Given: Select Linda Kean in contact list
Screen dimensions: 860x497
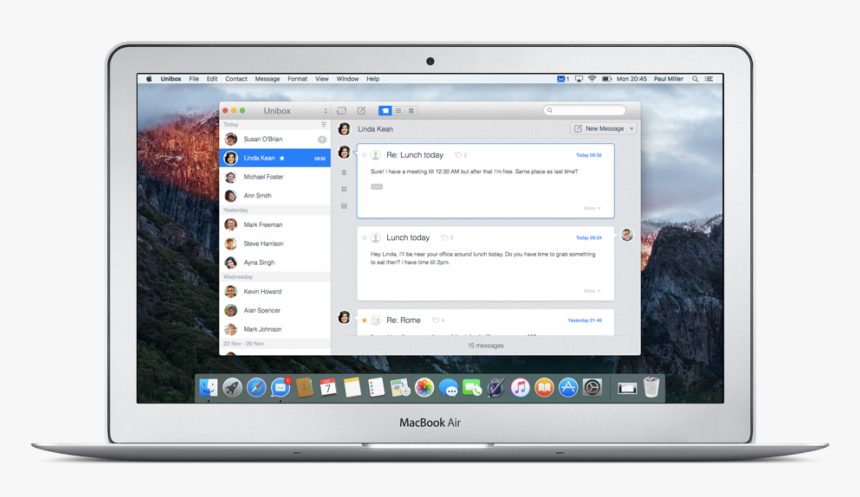Looking at the screenshot, I should point(275,158).
